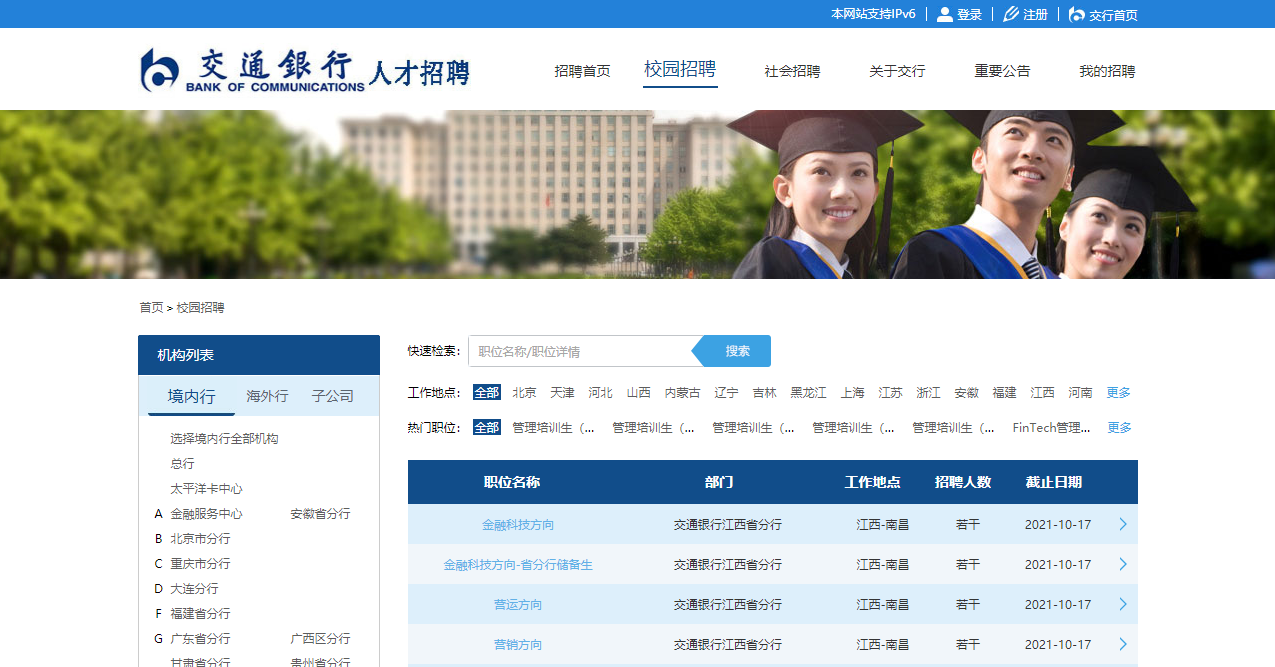Click the 交行首页 circular logo icon
The image size is (1275, 667).
[x=1076, y=14]
